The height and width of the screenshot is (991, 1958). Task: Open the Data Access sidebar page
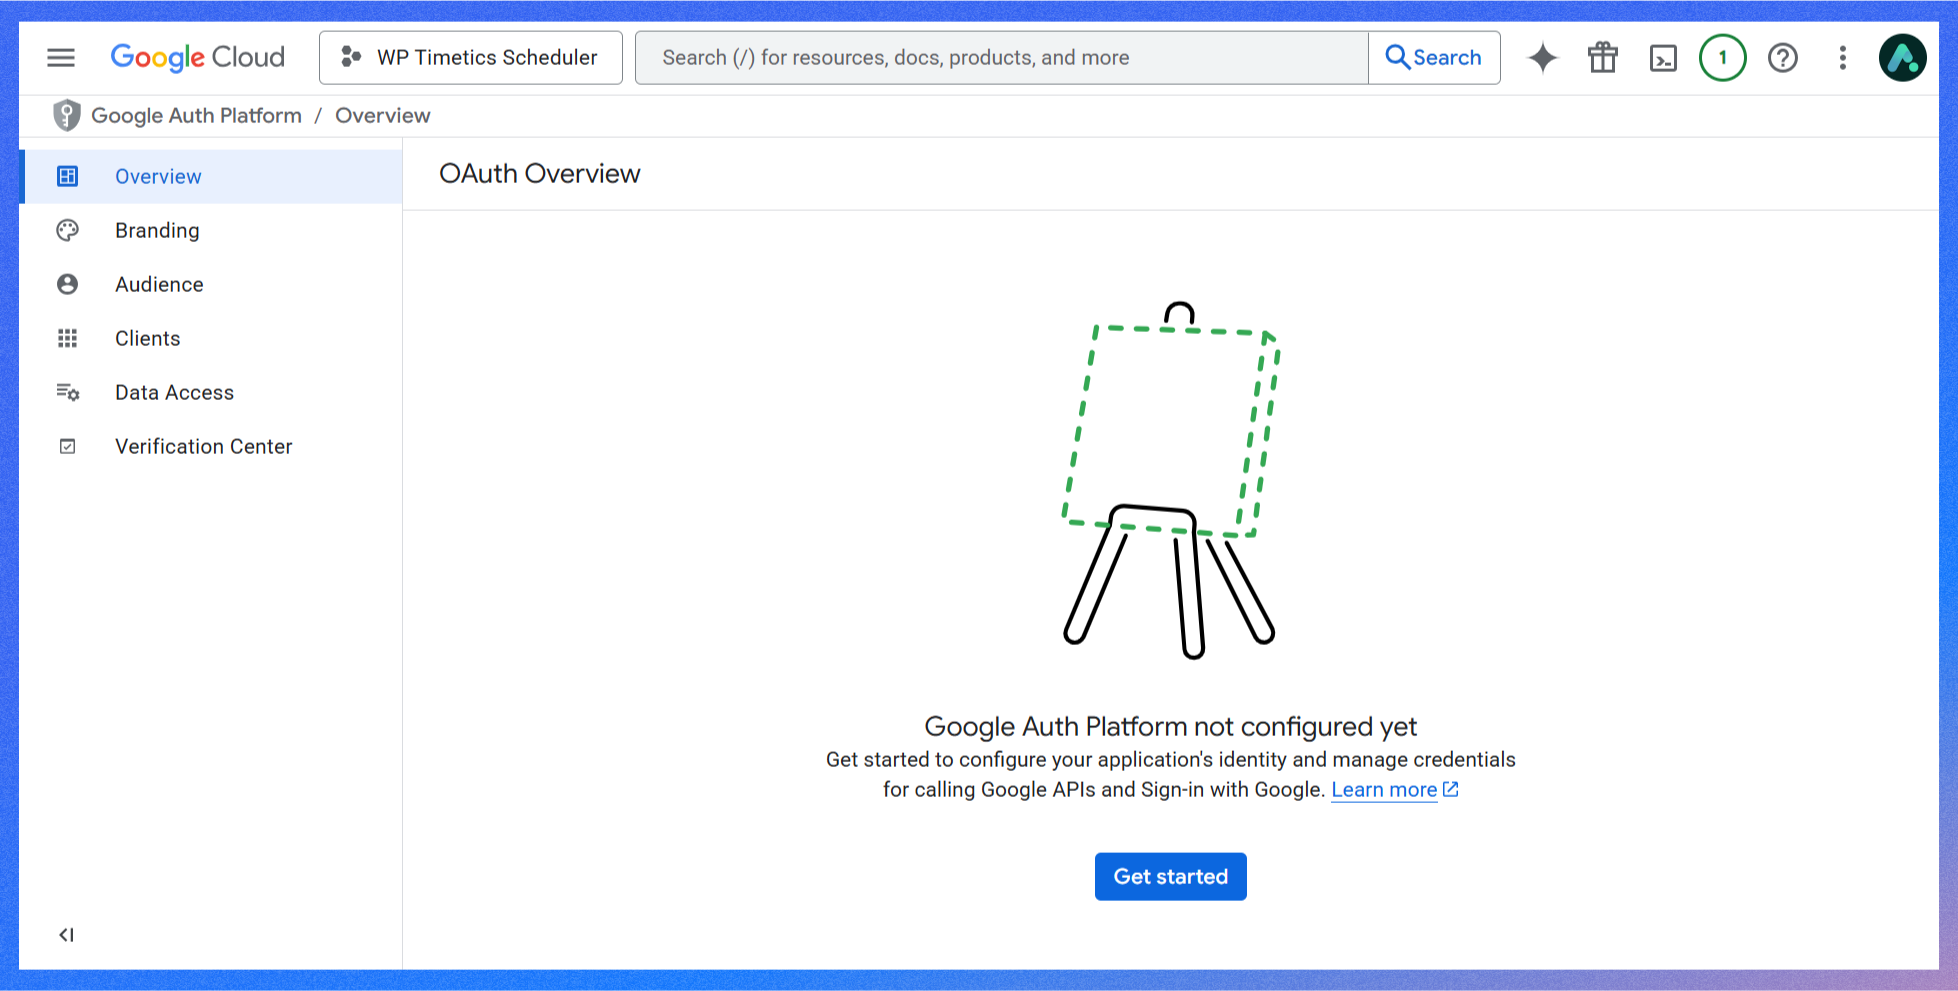pyautogui.click(x=212, y=393)
